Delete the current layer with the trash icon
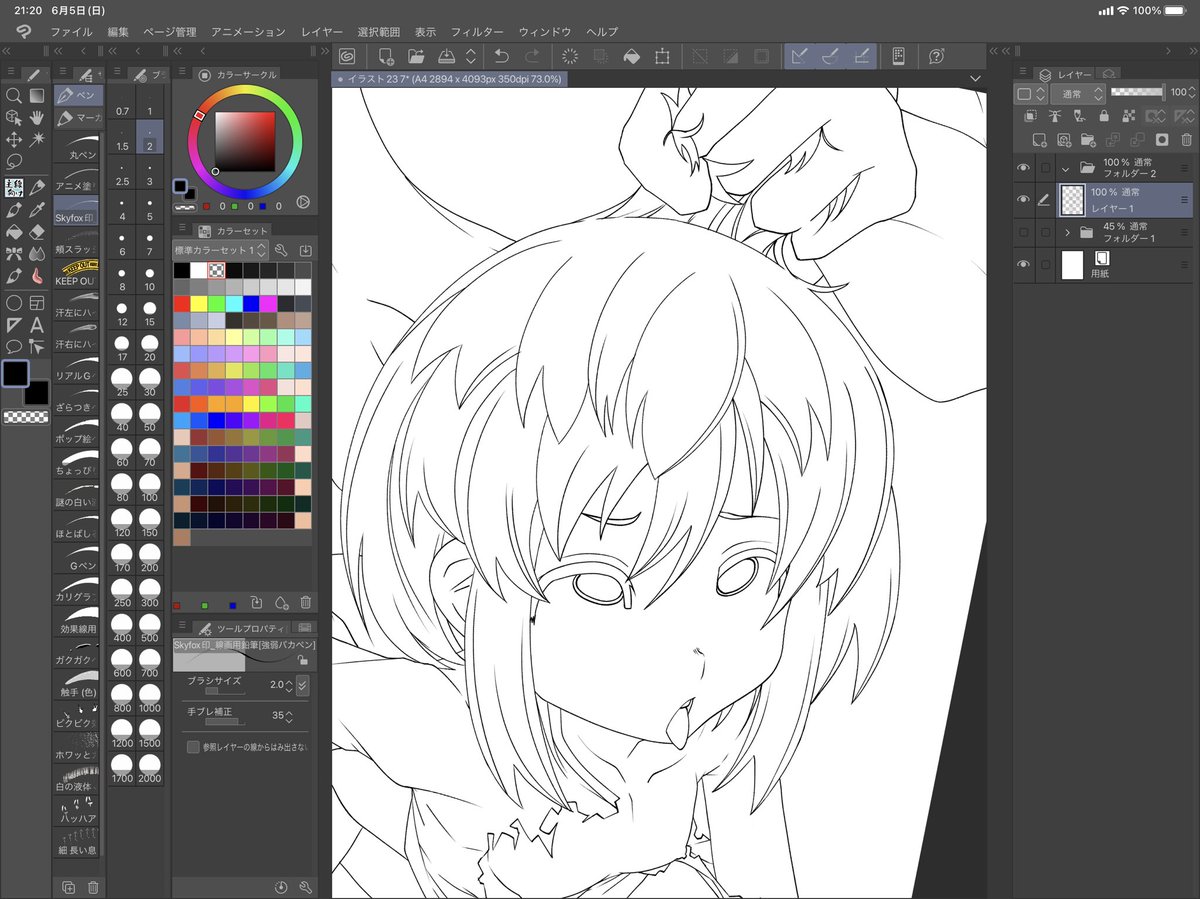The height and width of the screenshot is (899, 1200). (x=1186, y=141)
